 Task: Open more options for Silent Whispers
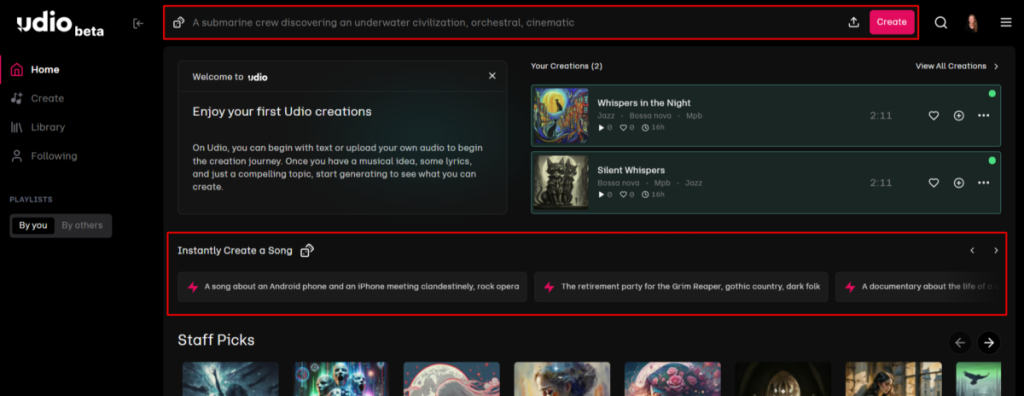click(984, 183)
